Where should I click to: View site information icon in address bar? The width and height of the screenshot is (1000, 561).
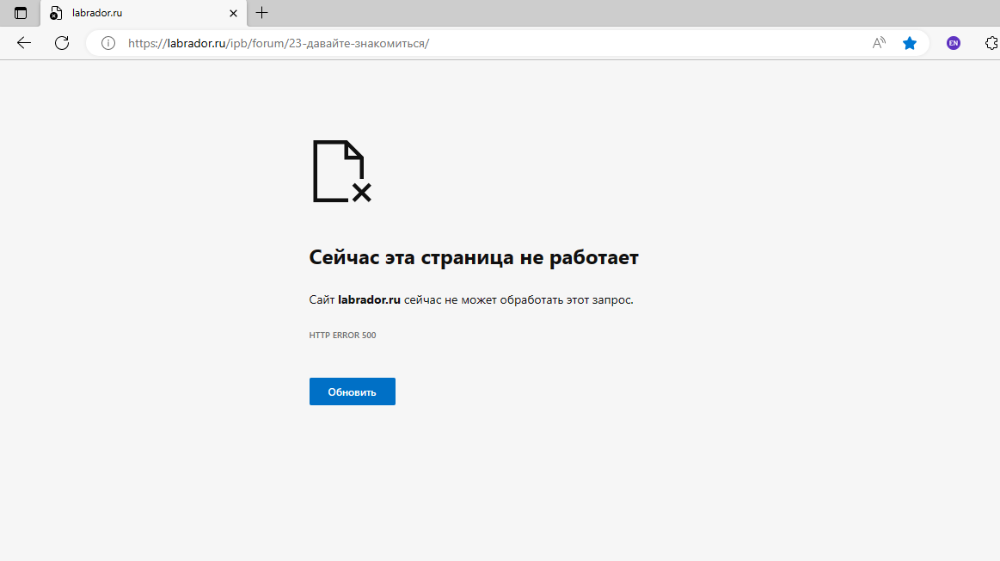(x=108, y=43)
